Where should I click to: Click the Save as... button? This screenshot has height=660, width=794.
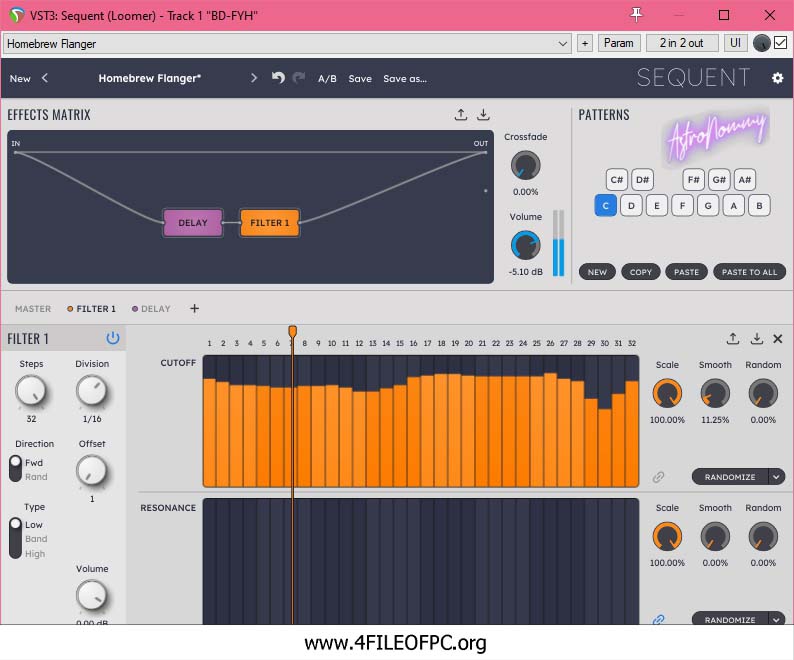405,78
